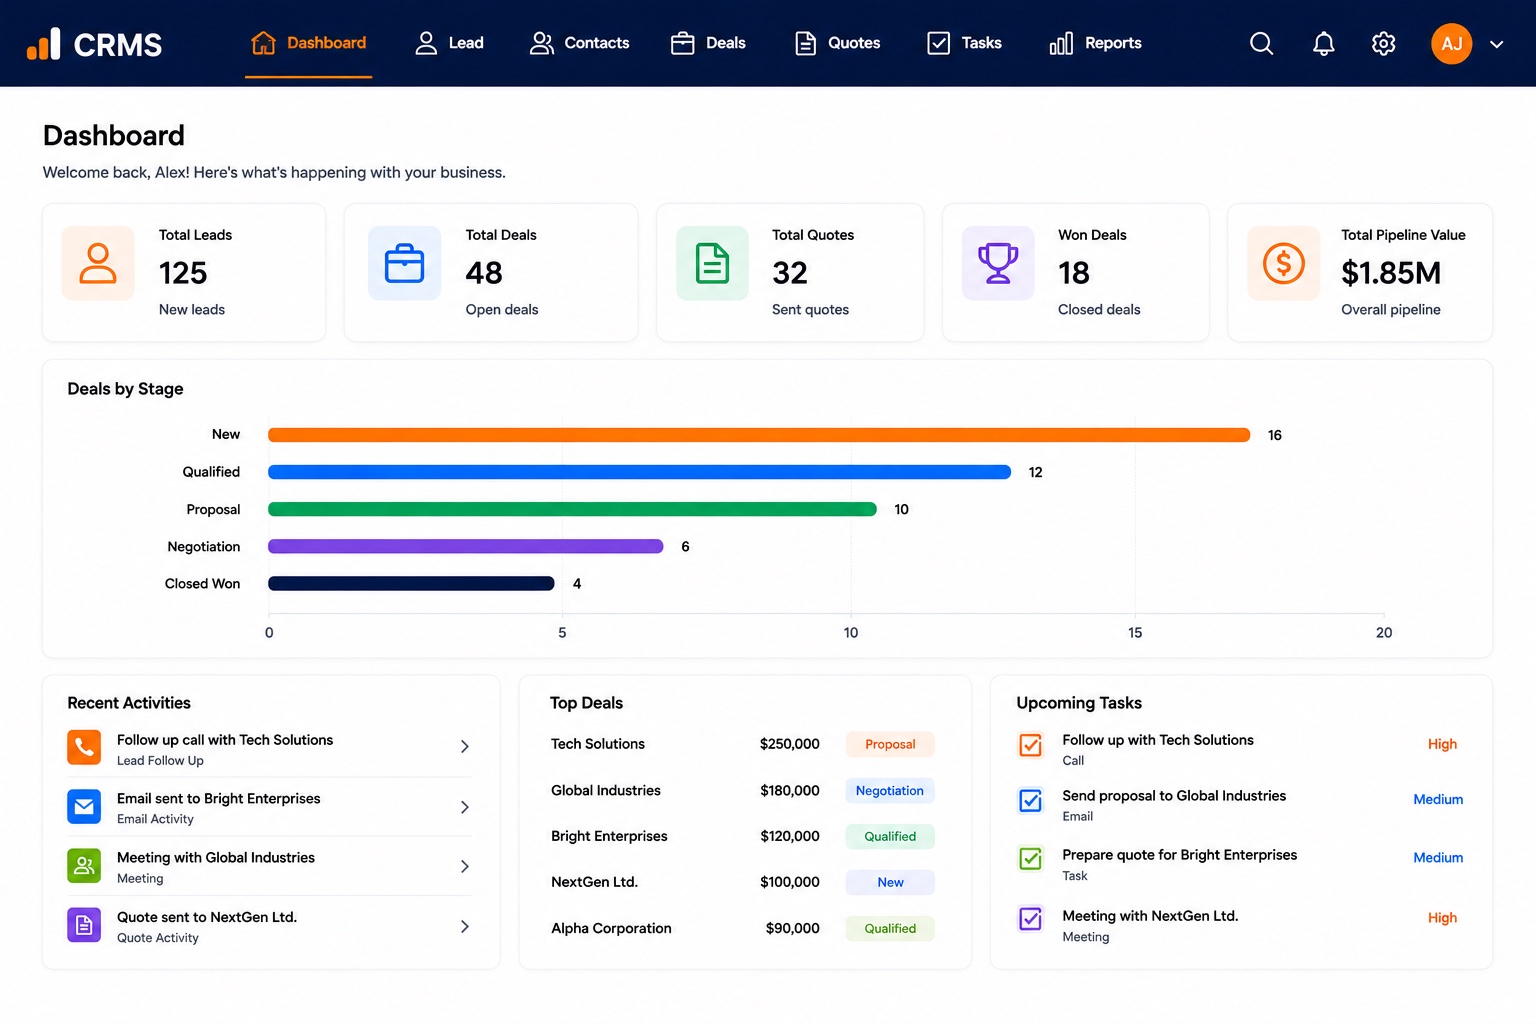Open the Email sent to Bright Enterprises chevron
The width and height of the screenshot is (1536, 1024).
[x=465, y=807]
